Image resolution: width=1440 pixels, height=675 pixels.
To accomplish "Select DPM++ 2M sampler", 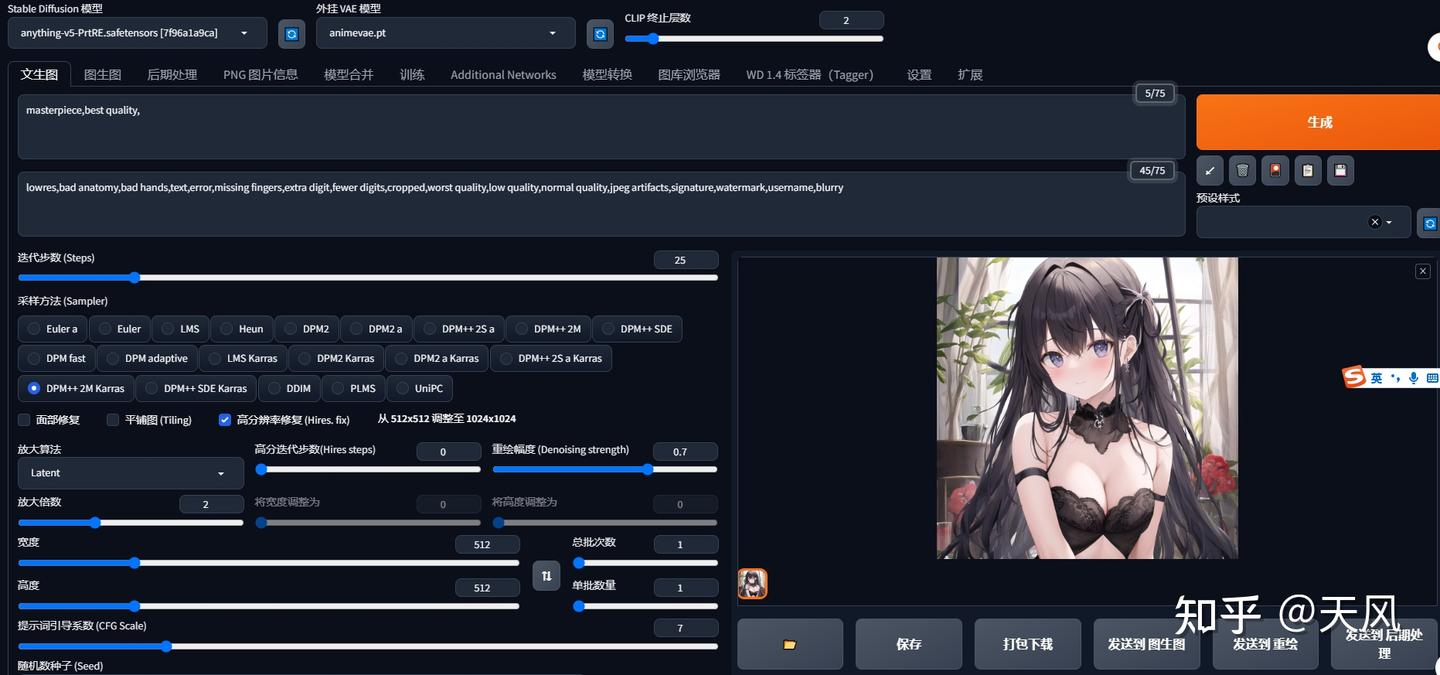I will pos(548,329).
